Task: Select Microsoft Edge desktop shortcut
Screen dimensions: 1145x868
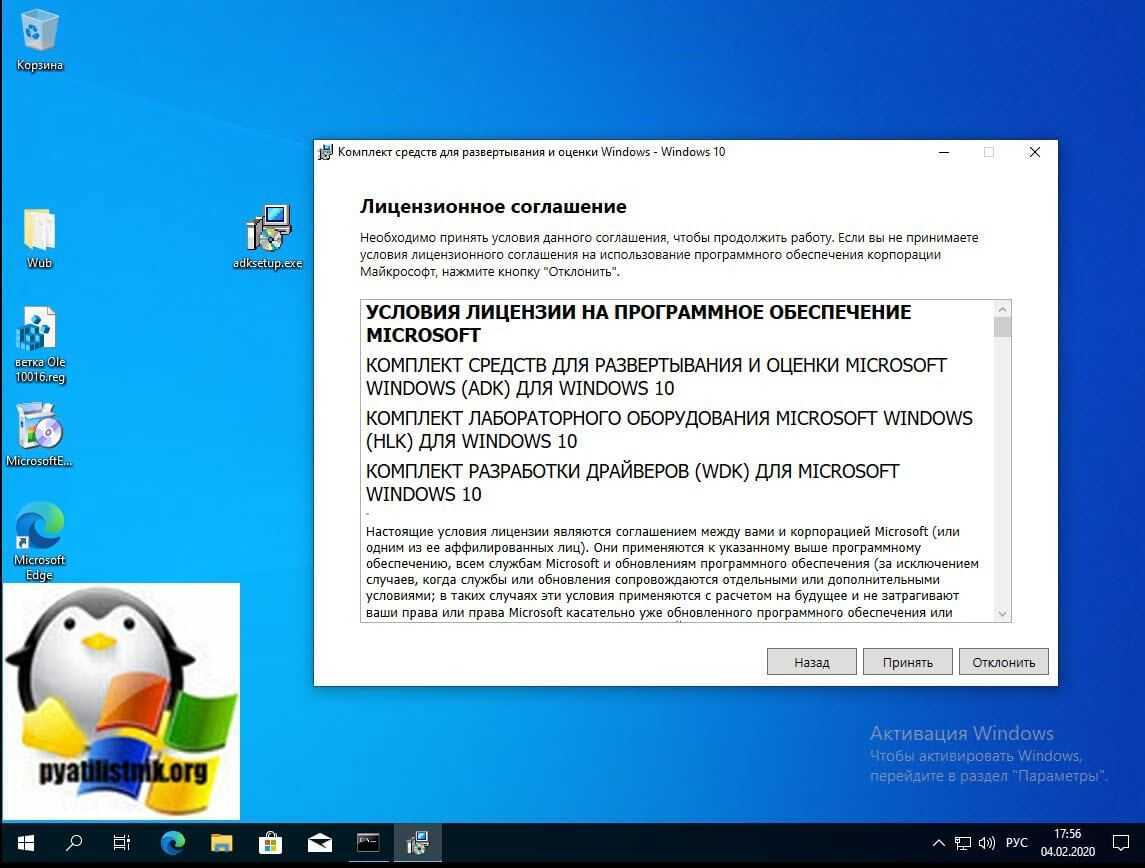Action: pyautogui.click(x=39, y=540)
